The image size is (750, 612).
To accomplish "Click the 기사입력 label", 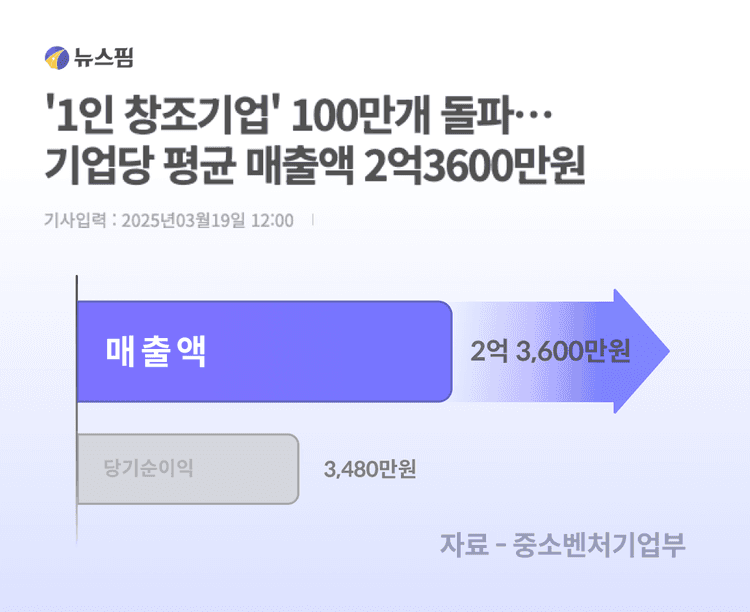I will [x=75, y=220].
